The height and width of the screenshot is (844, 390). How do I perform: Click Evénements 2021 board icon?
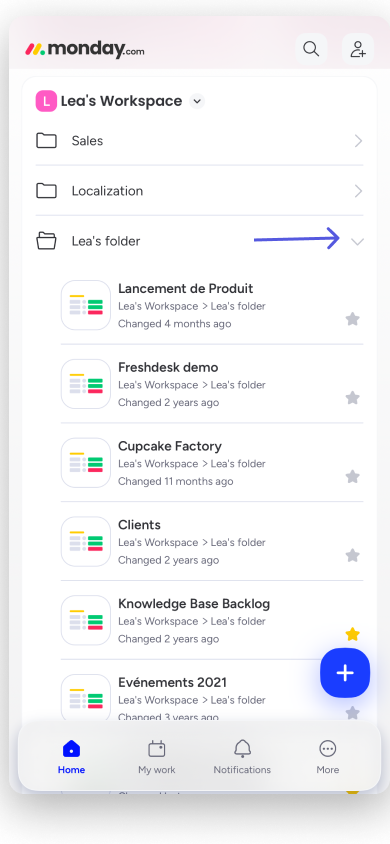click(x=86, y=698)
